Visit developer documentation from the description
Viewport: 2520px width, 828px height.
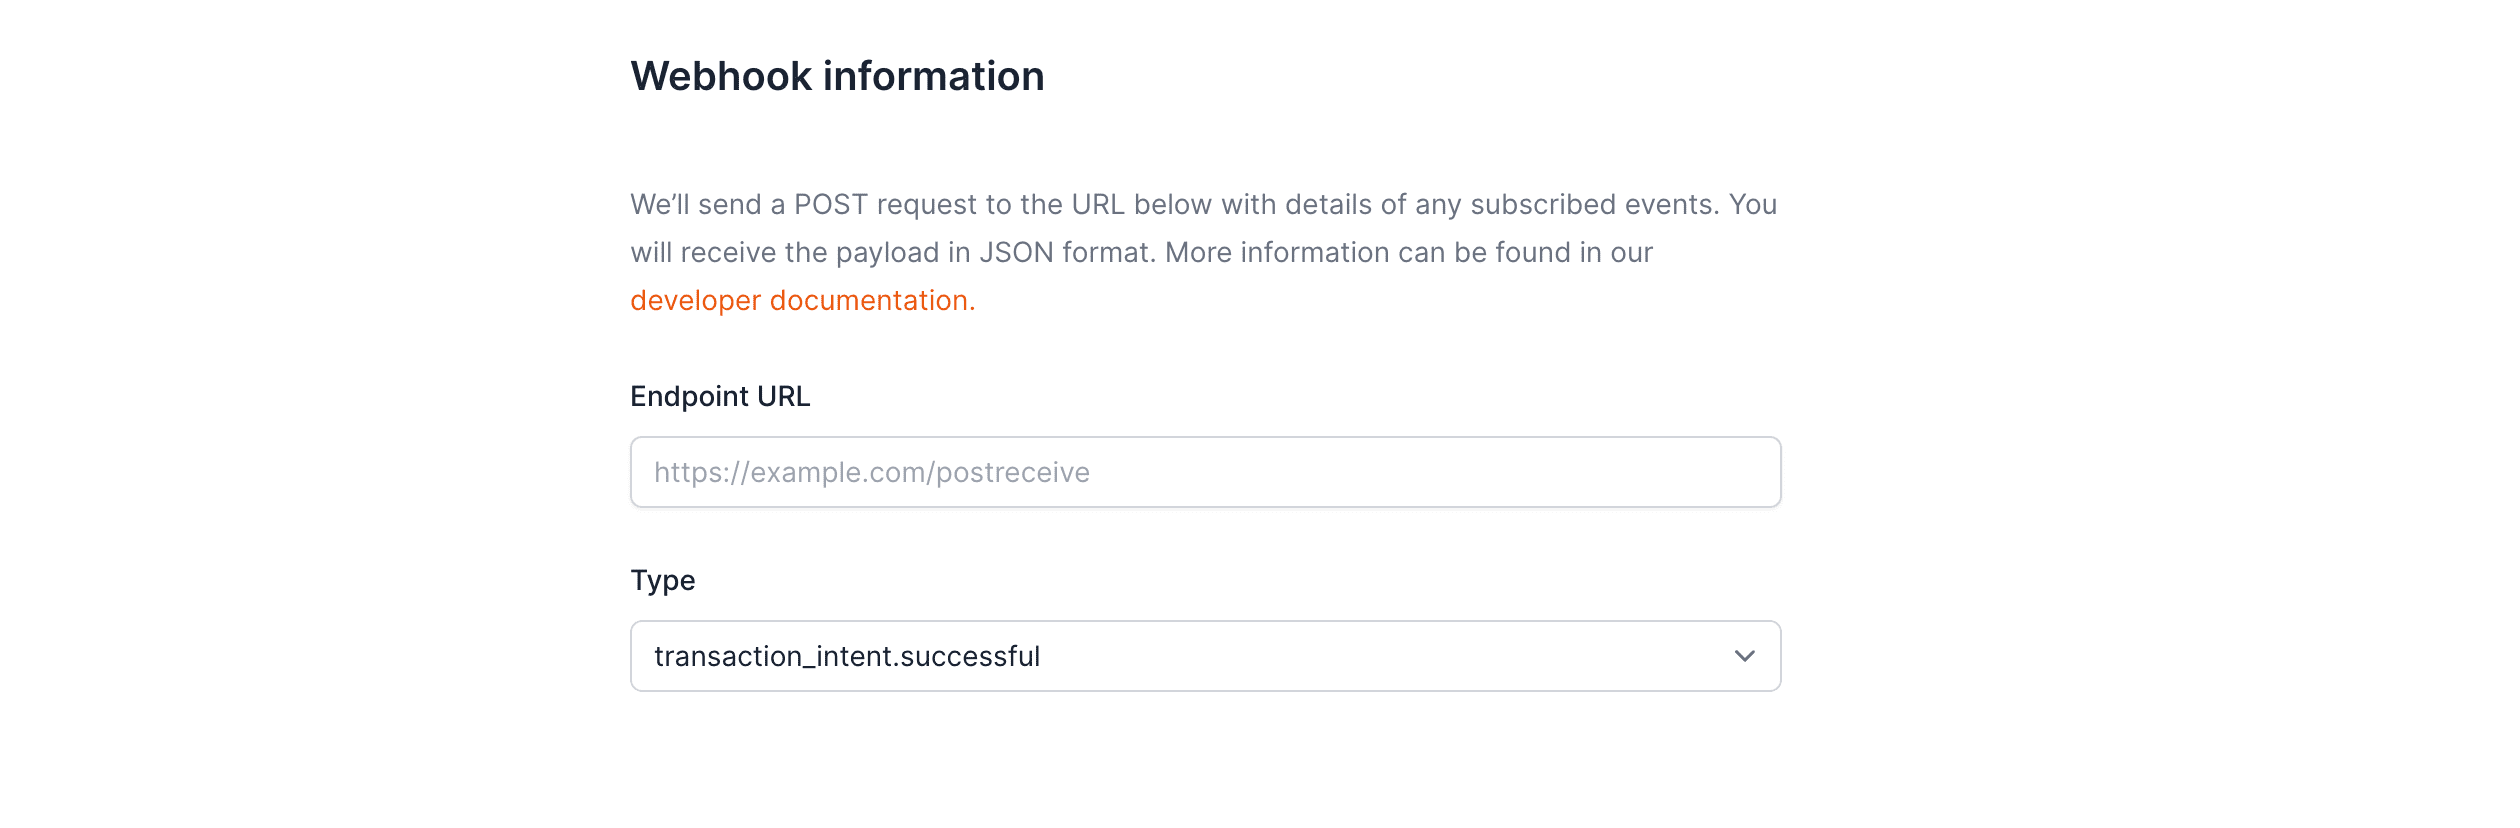click(x=800, y=299)
